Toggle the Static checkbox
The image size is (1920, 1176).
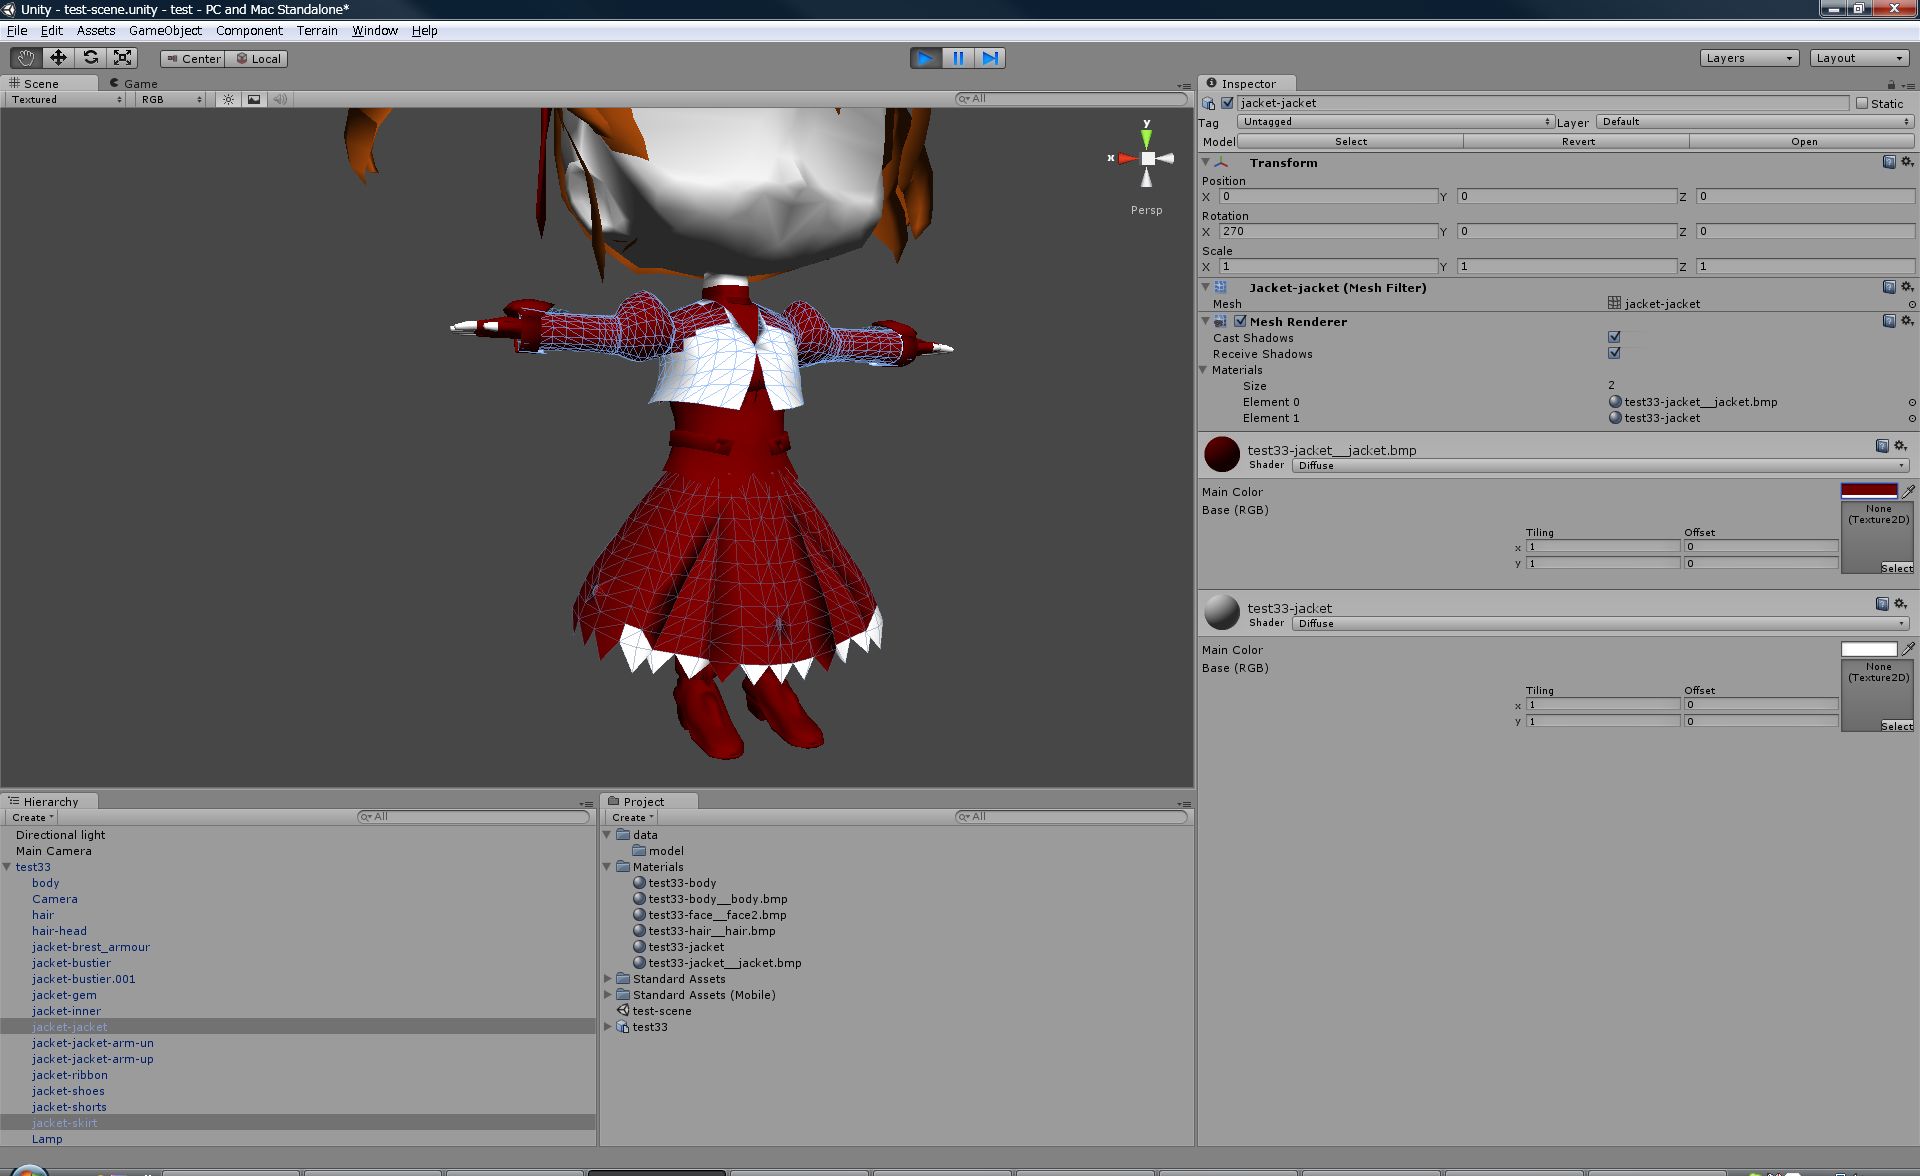1862,103
